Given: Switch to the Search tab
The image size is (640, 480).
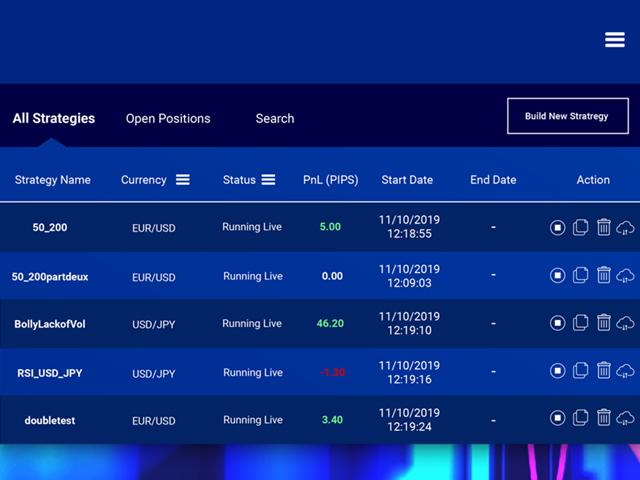Looking at the screenshot, I should [274, 118].
